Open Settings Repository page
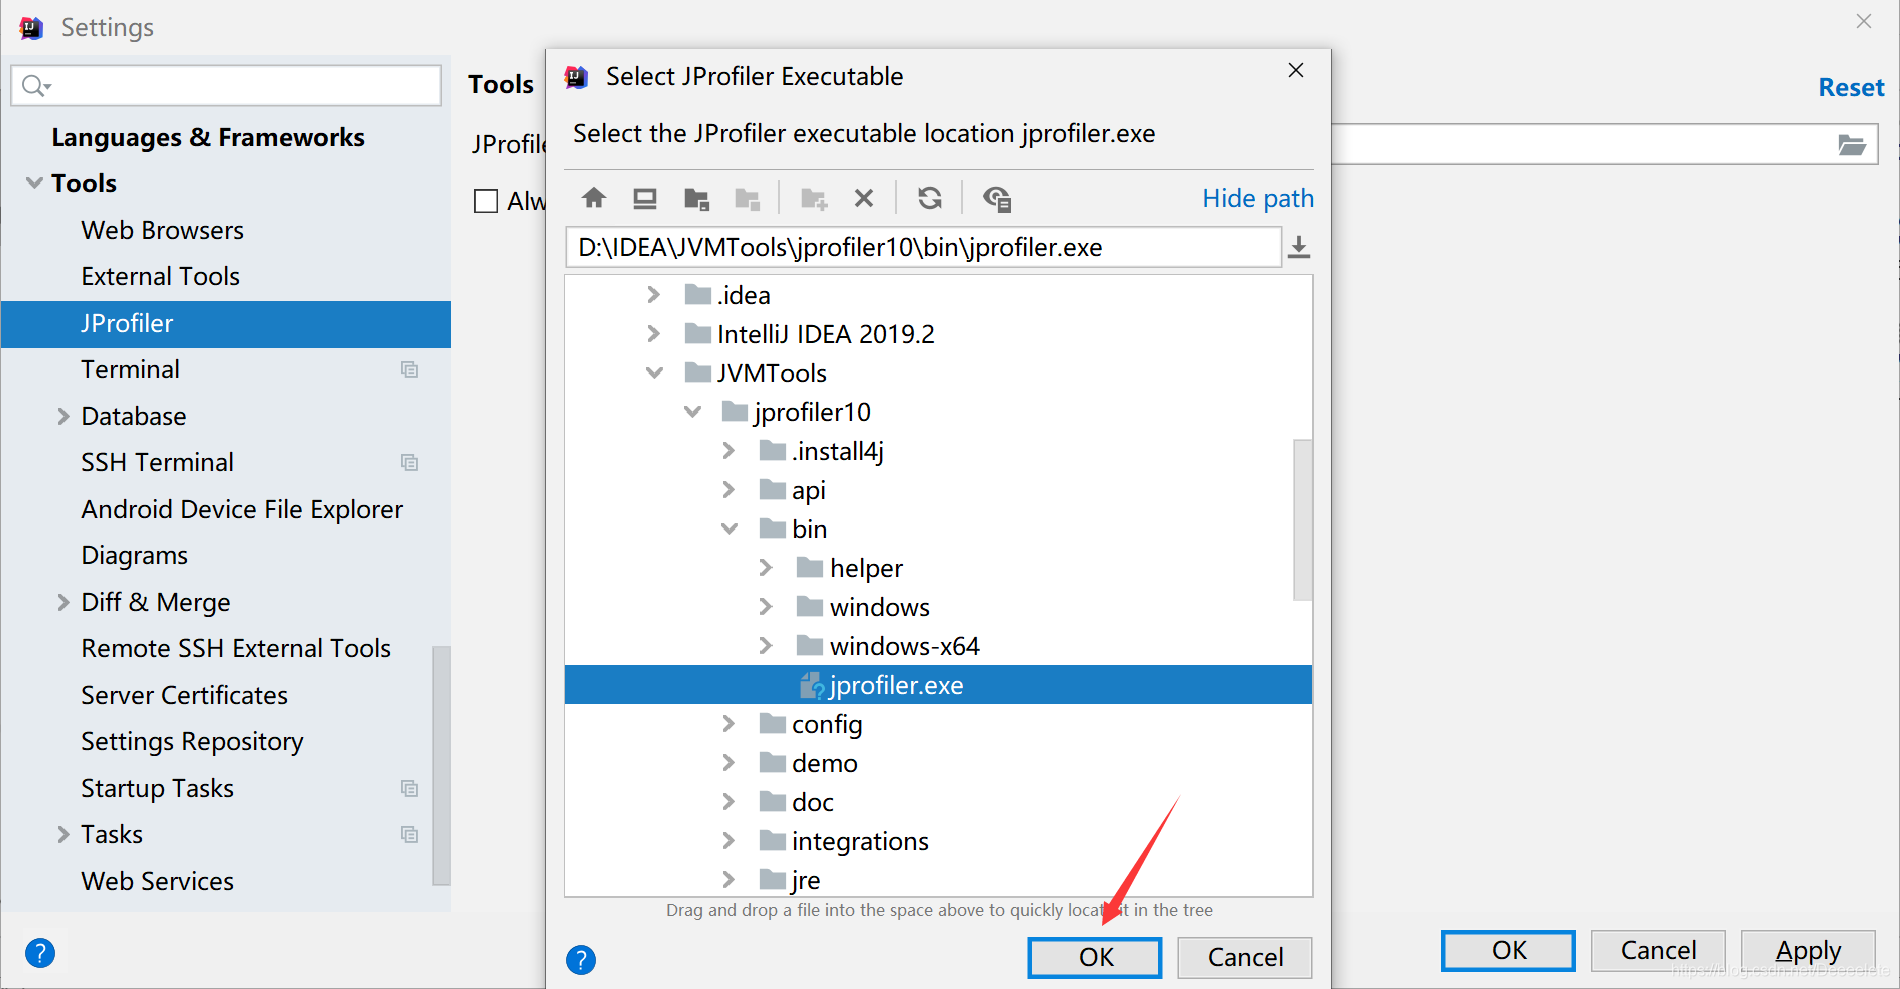Screen dimensions: 1900x989 192,741
